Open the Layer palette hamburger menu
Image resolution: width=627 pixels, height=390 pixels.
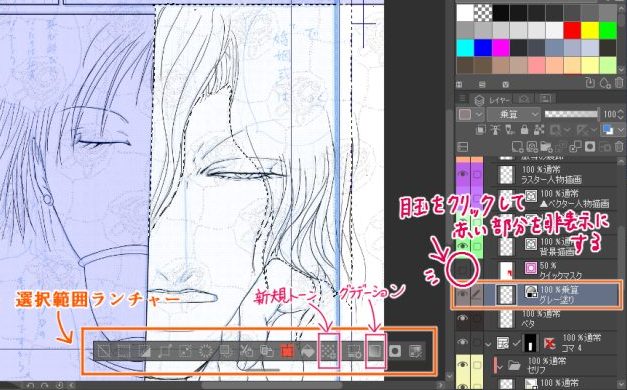coord(462,98)
